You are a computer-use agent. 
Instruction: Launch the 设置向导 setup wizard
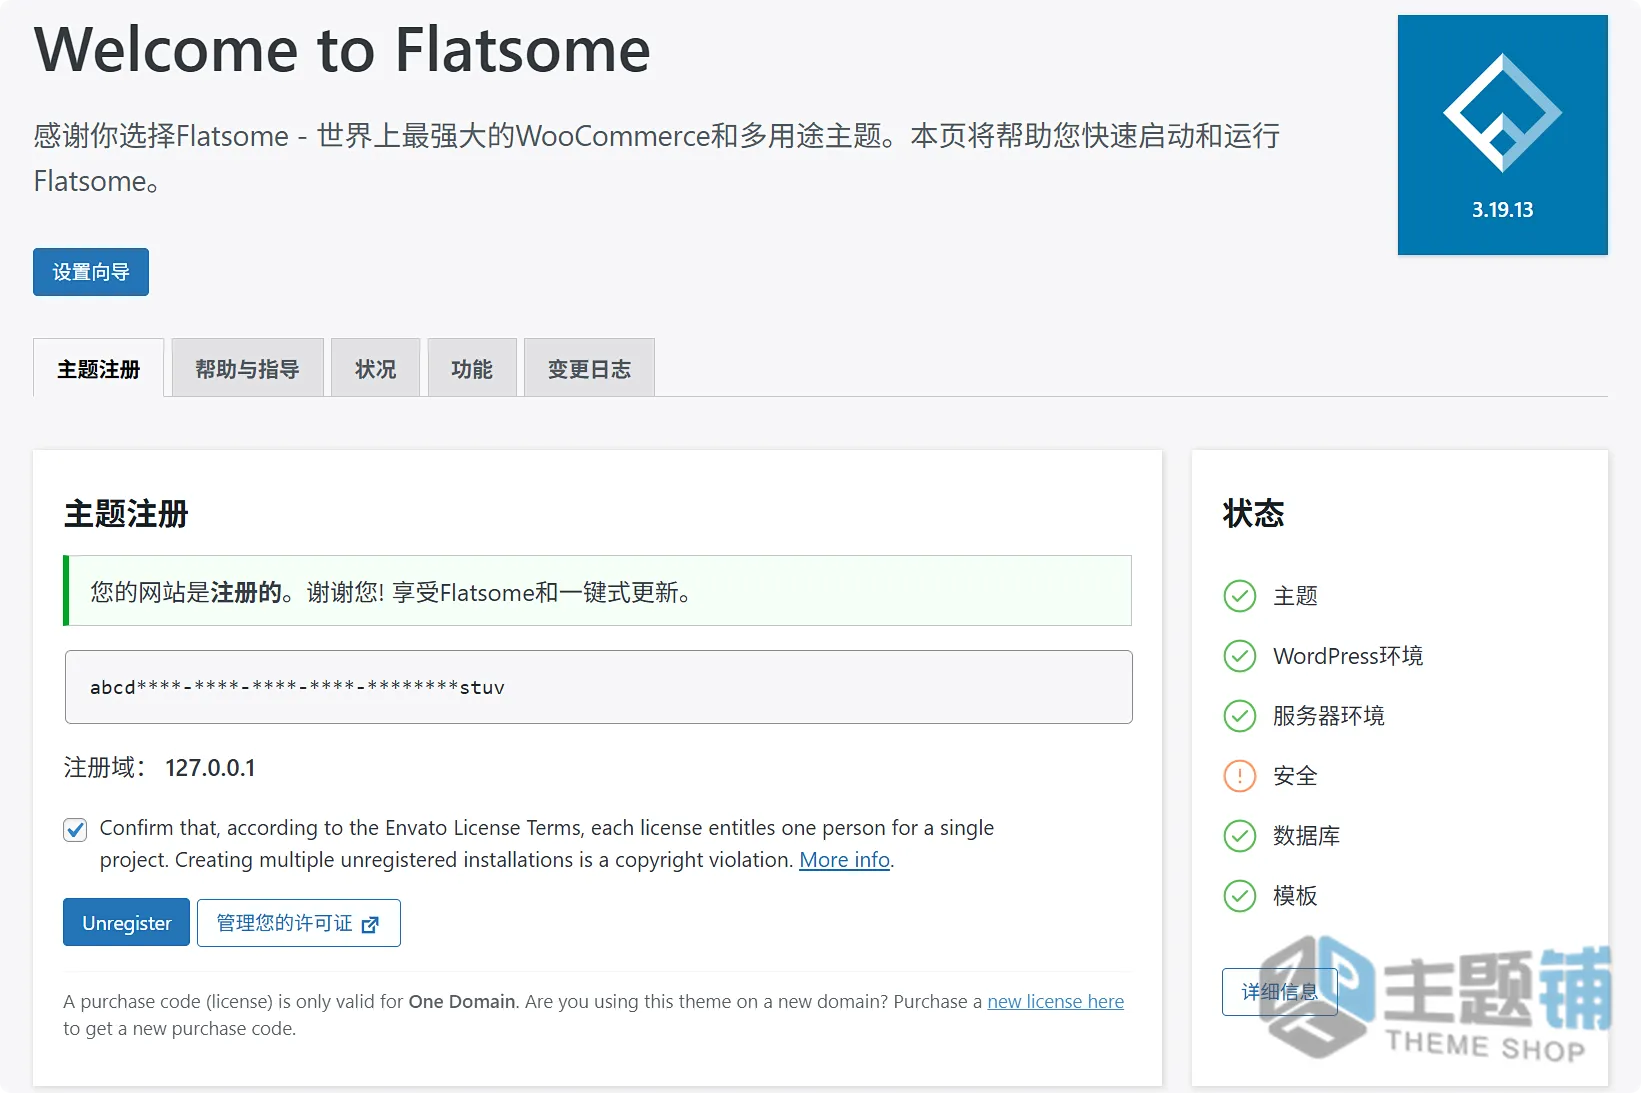coord(91,272)
